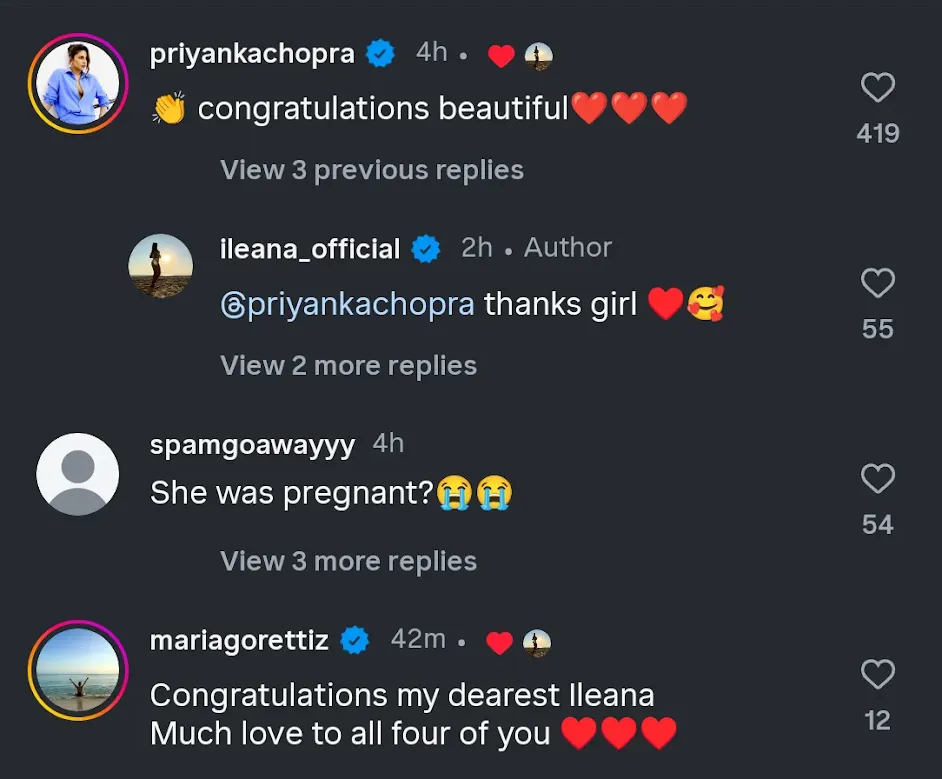Image resolution: width=942 pixels, height=779 pixels.
Task: Open ileana_official username link
Action: click(310, 249)
